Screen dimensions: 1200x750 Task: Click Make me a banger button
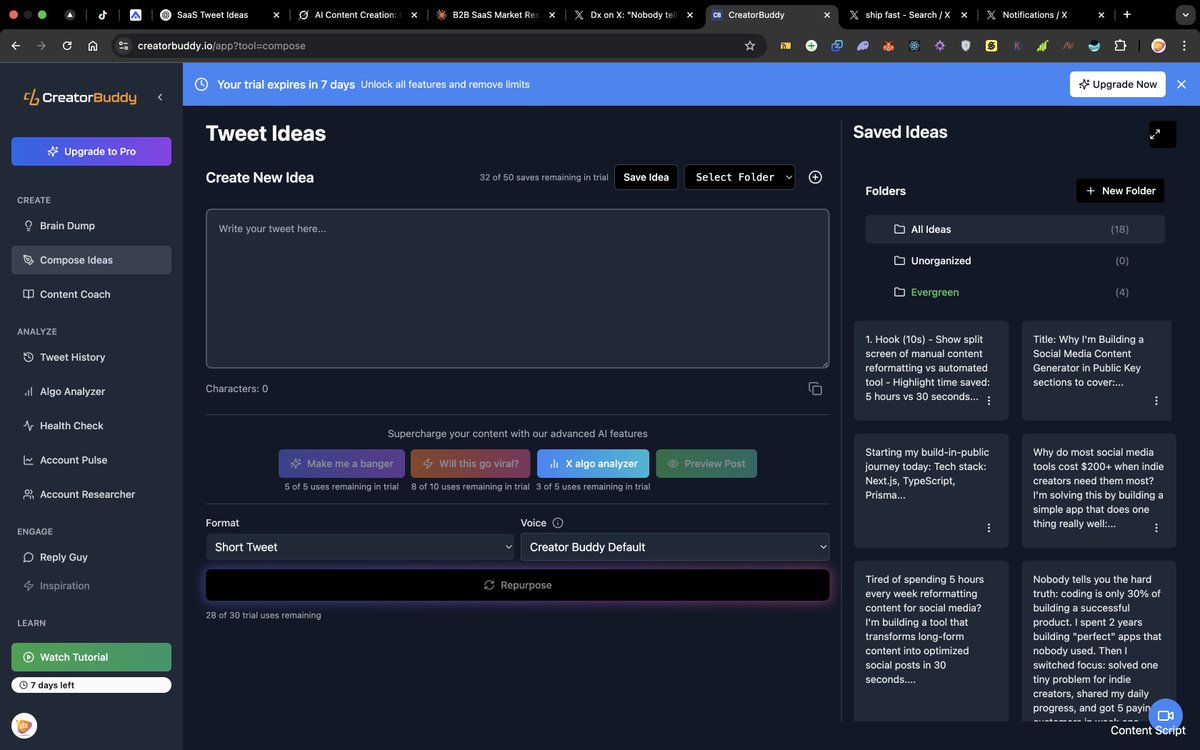click(x=342, y=464)
